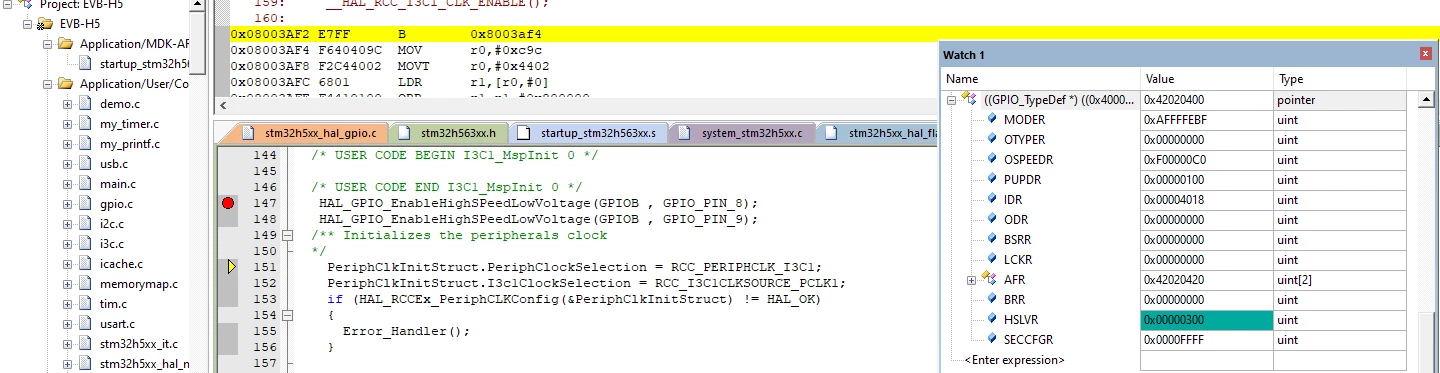Click the SECCFGR member icon in Watch 1
This screenshot has height=373, width=1440.
tap(992, 339)
